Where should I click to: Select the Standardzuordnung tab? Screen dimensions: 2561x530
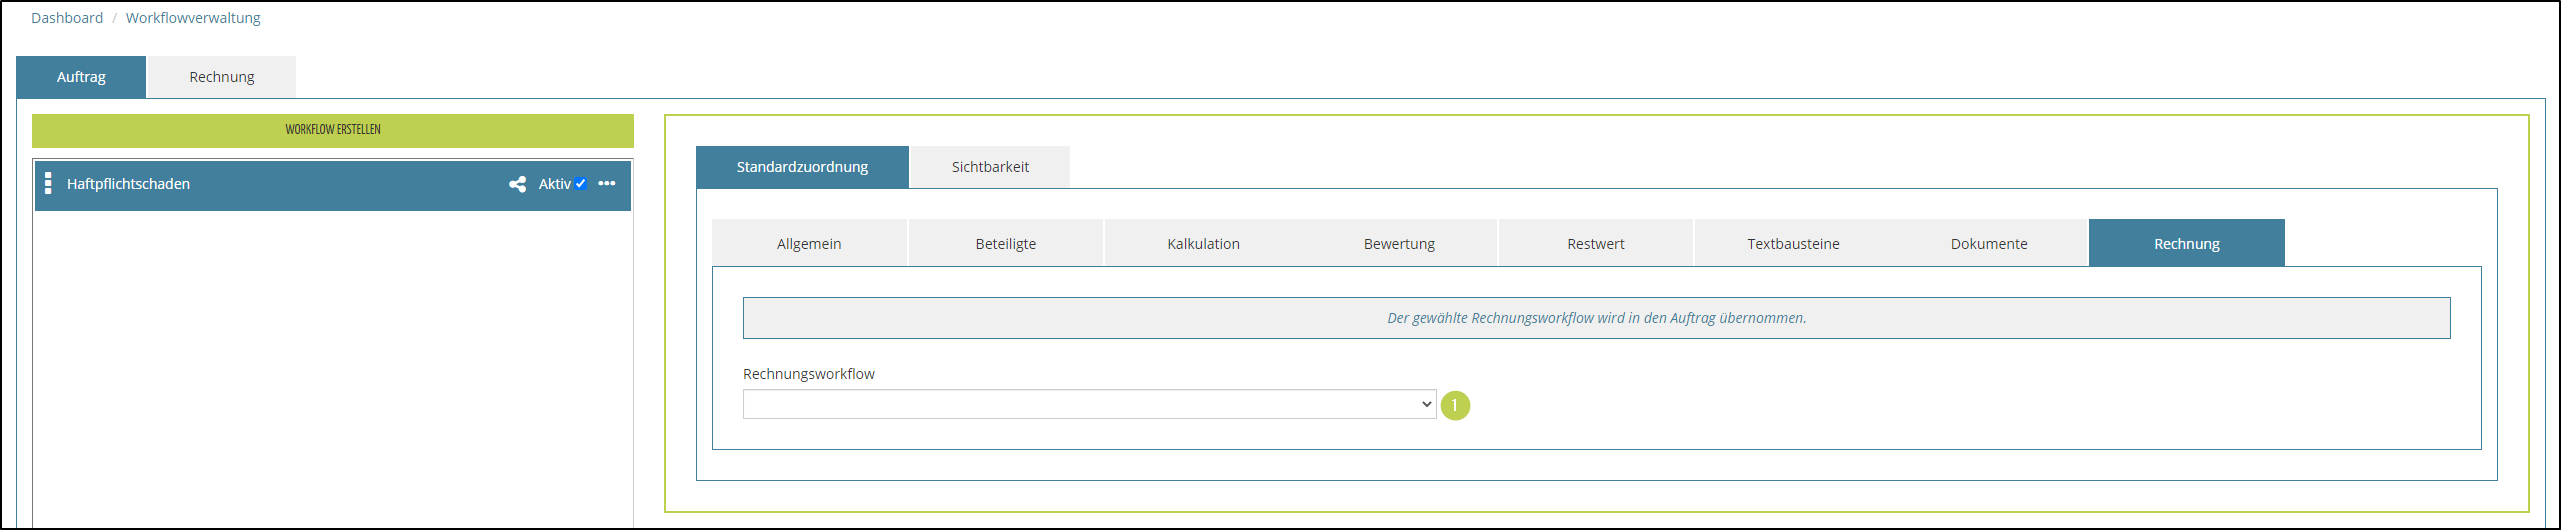pyautogui.click(x=802, y=167)
